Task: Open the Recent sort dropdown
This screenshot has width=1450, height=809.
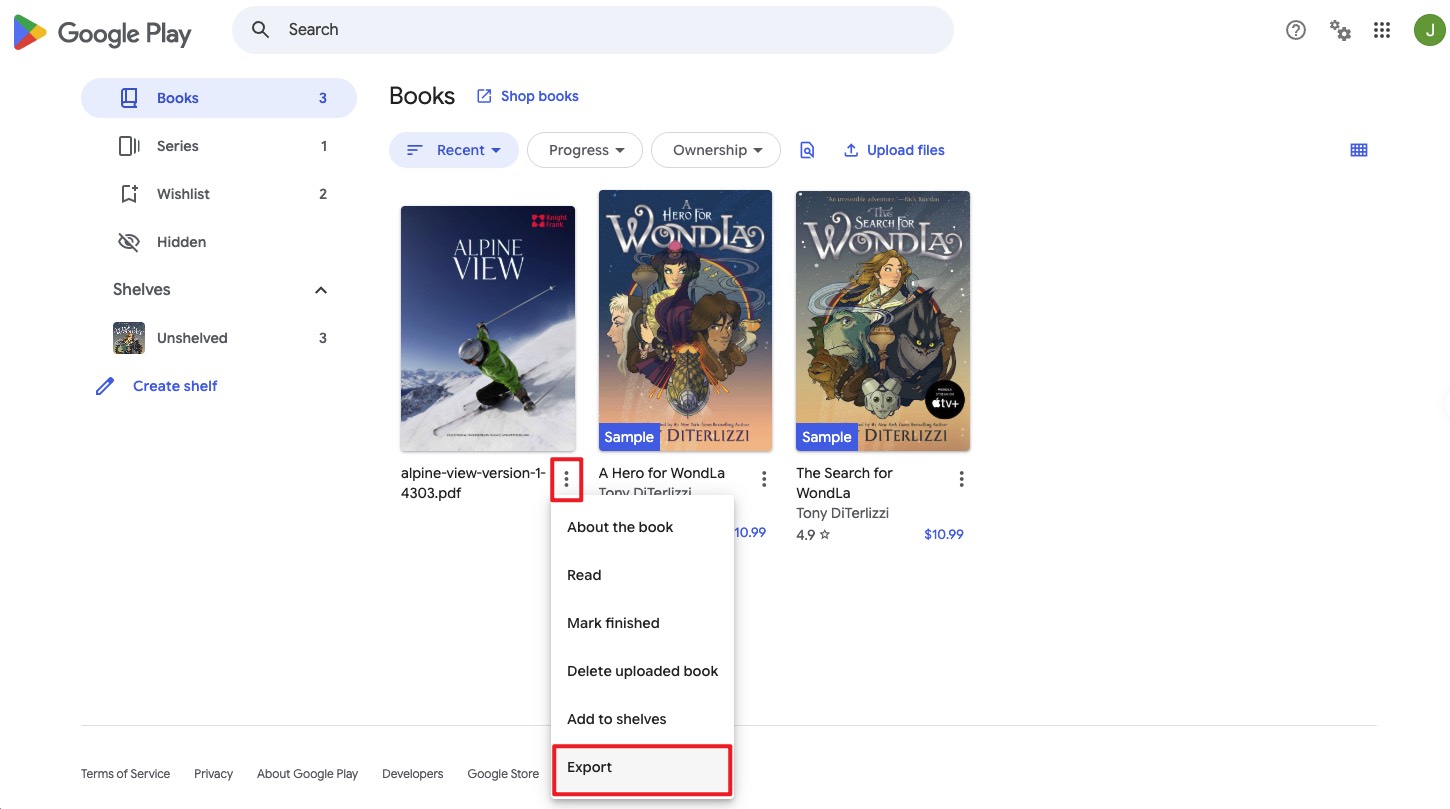Action: [x=454, y=150]
